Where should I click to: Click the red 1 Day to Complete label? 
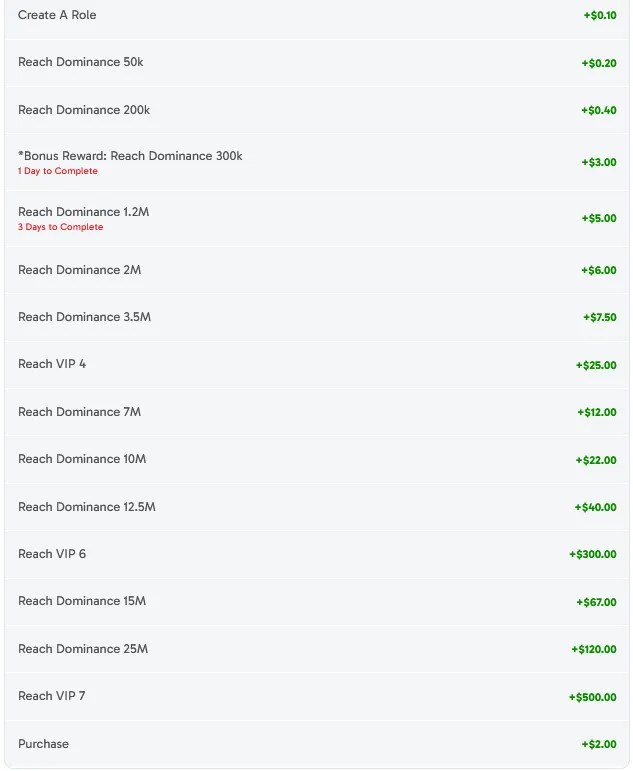[58, 171]
